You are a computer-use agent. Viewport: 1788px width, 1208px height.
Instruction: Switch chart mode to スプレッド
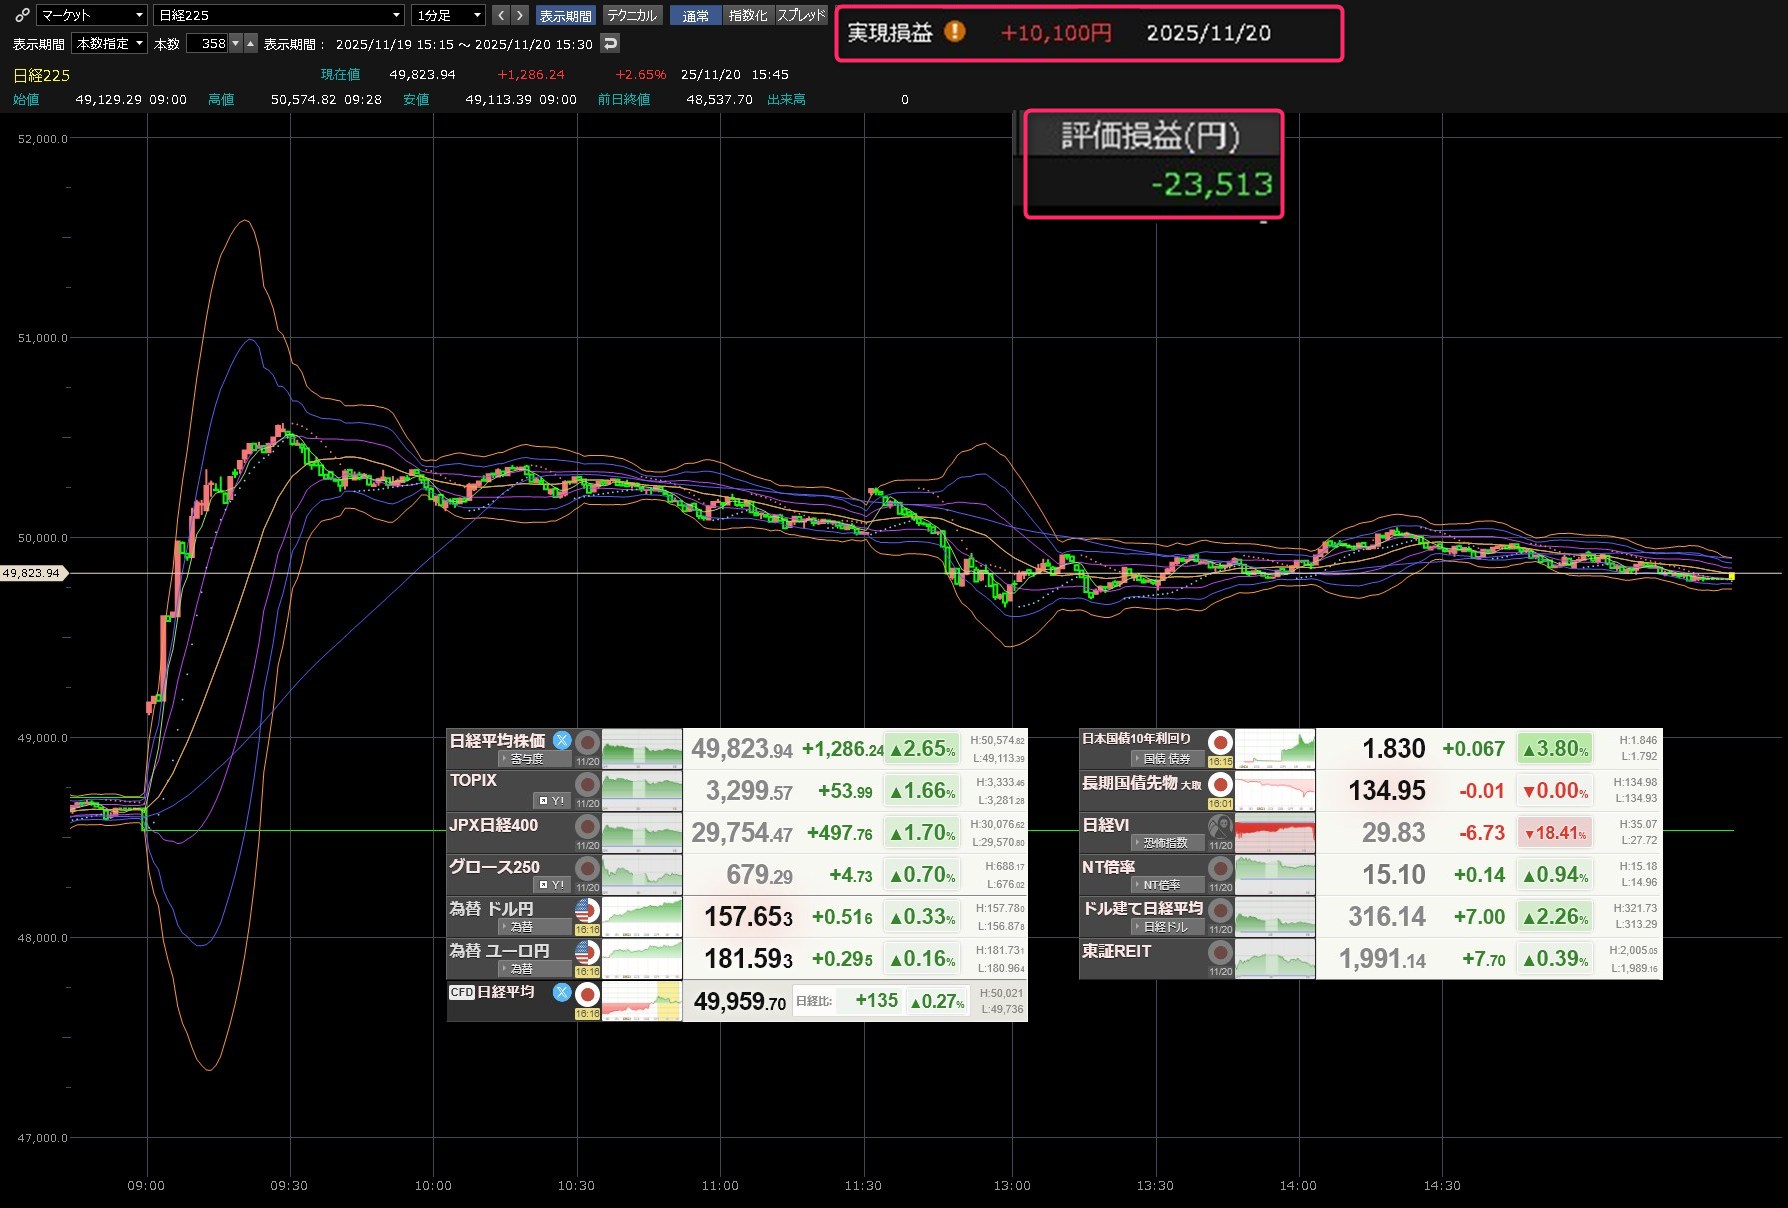click(801, 15)
